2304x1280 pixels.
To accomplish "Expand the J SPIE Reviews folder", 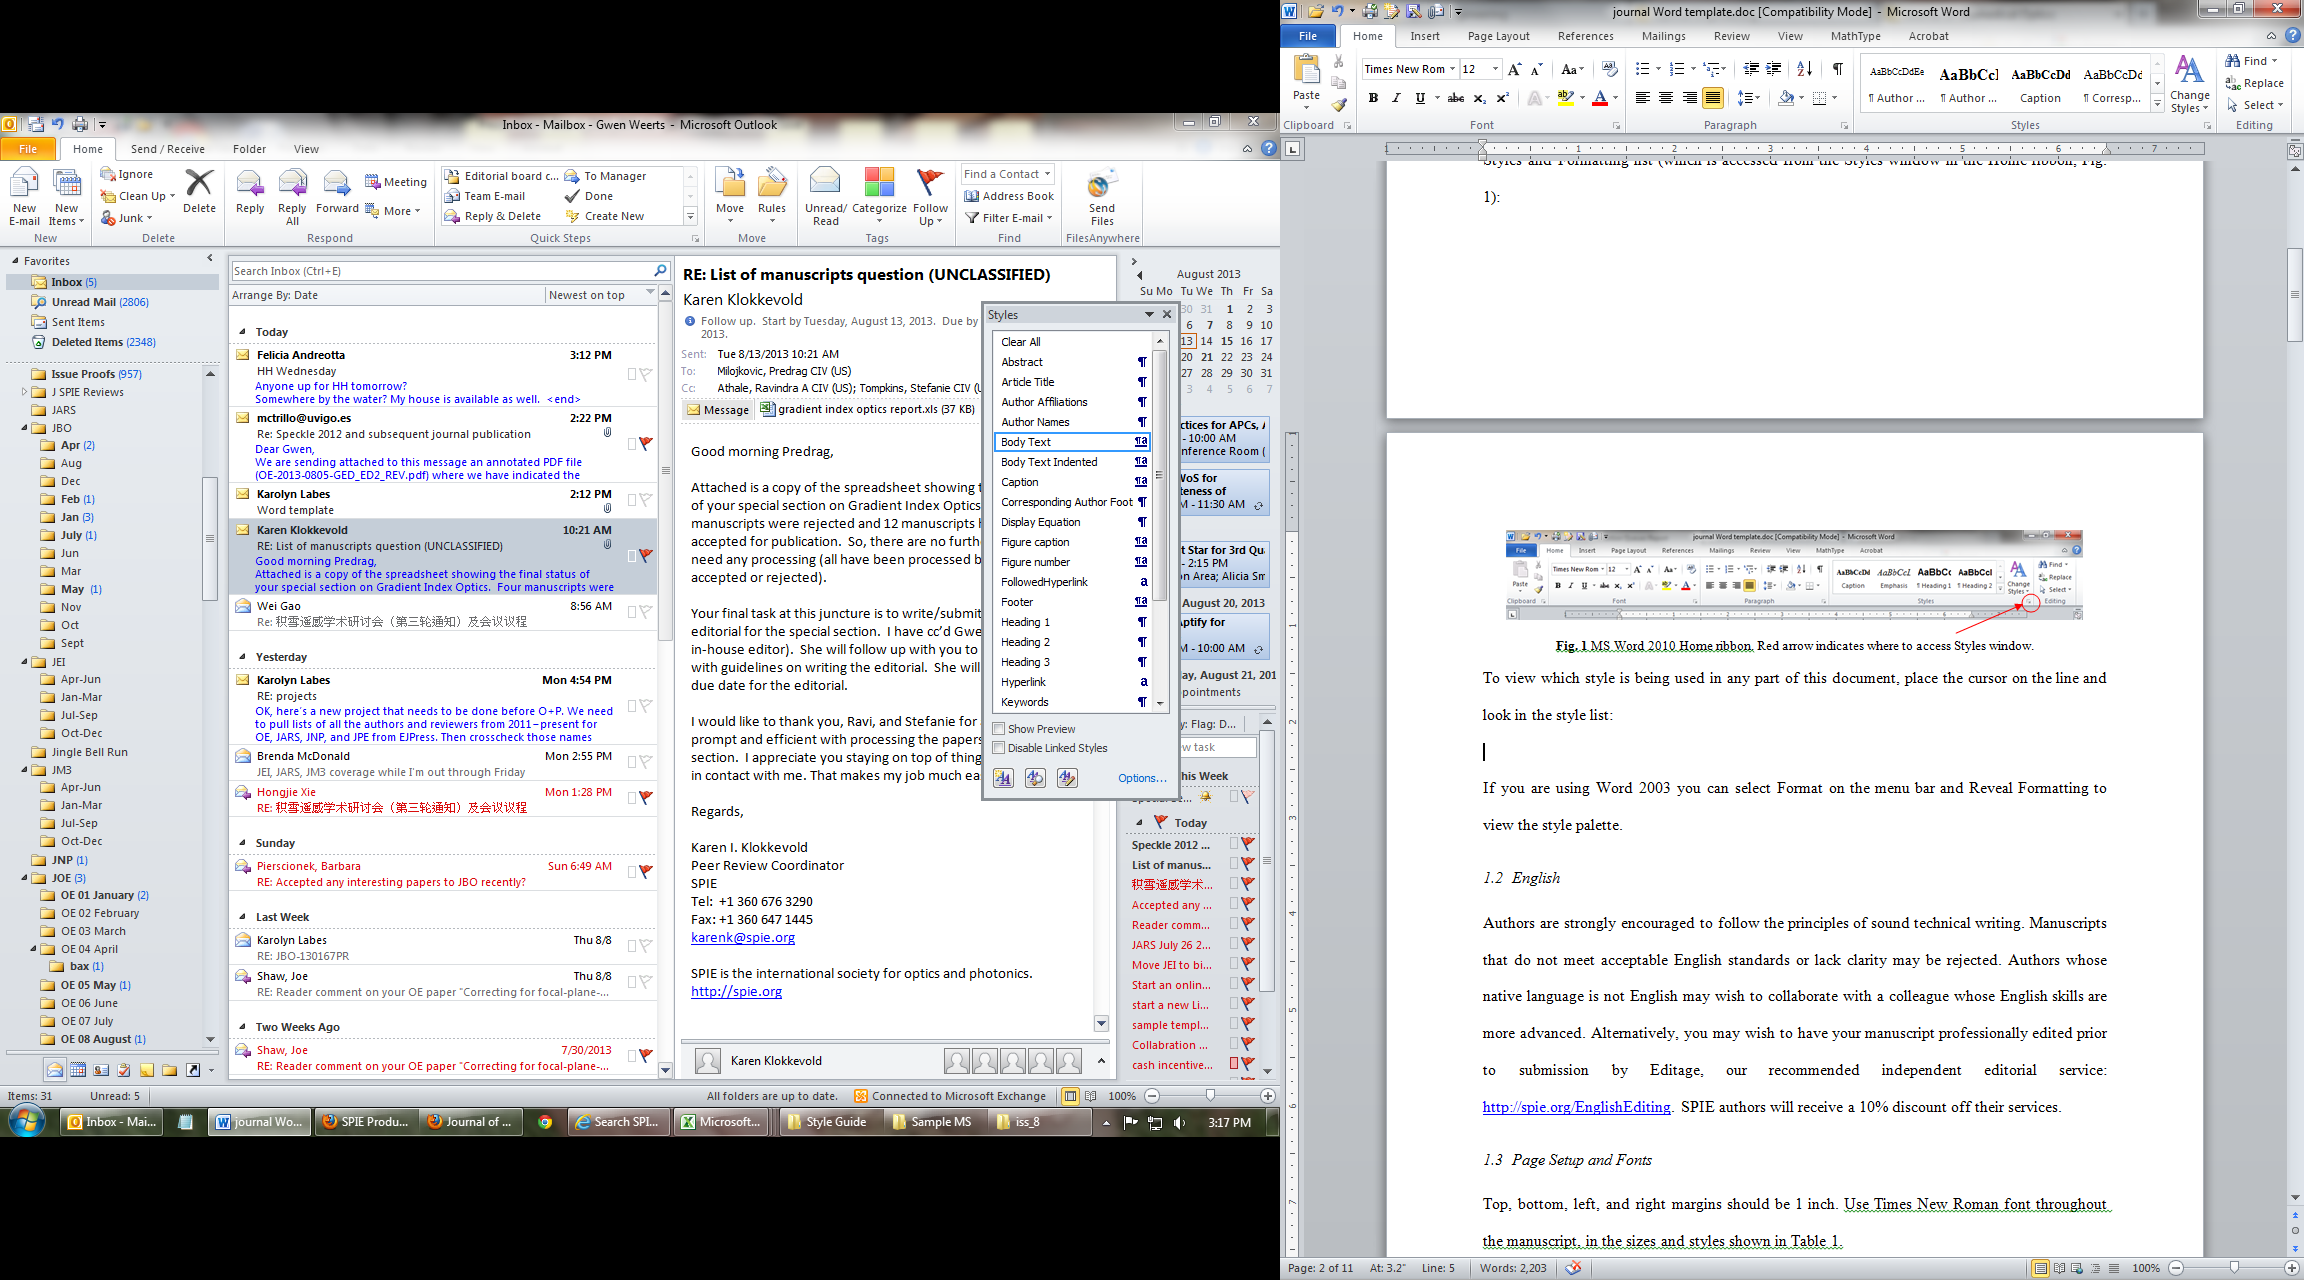I will (25, 392).
